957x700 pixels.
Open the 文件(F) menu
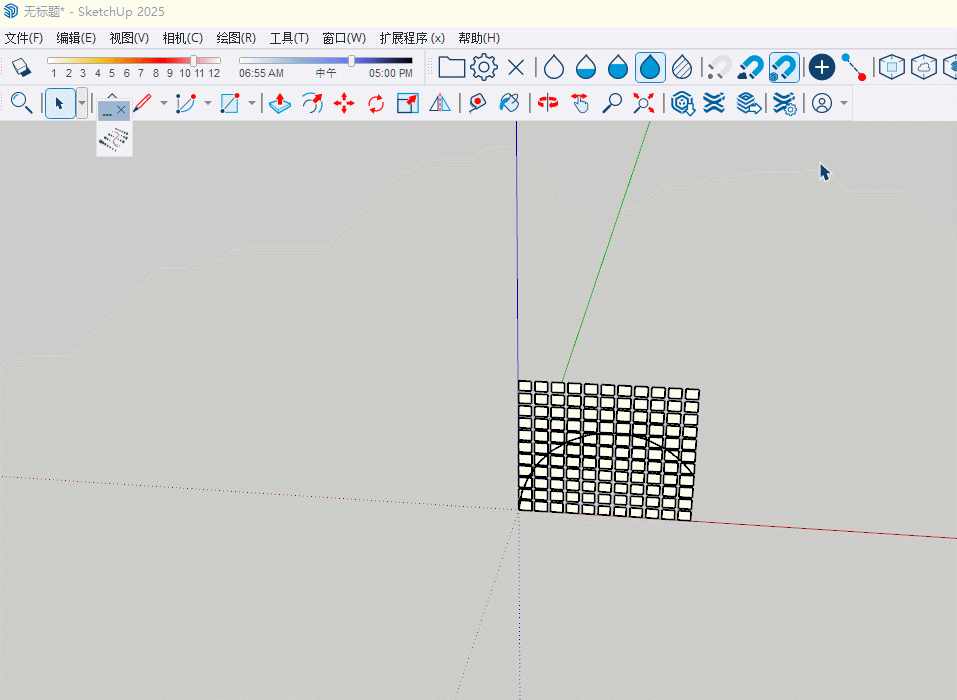tap(24, 38)
